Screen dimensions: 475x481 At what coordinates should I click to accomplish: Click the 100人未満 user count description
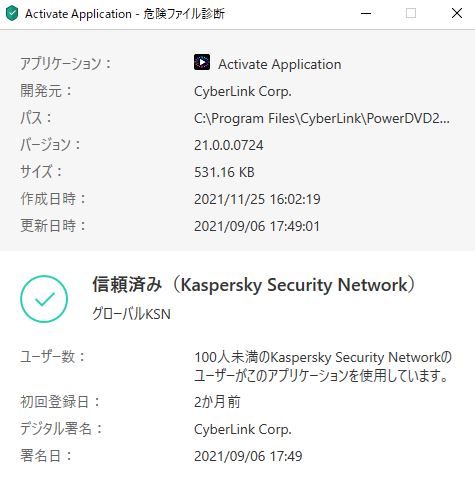[323, 366]
